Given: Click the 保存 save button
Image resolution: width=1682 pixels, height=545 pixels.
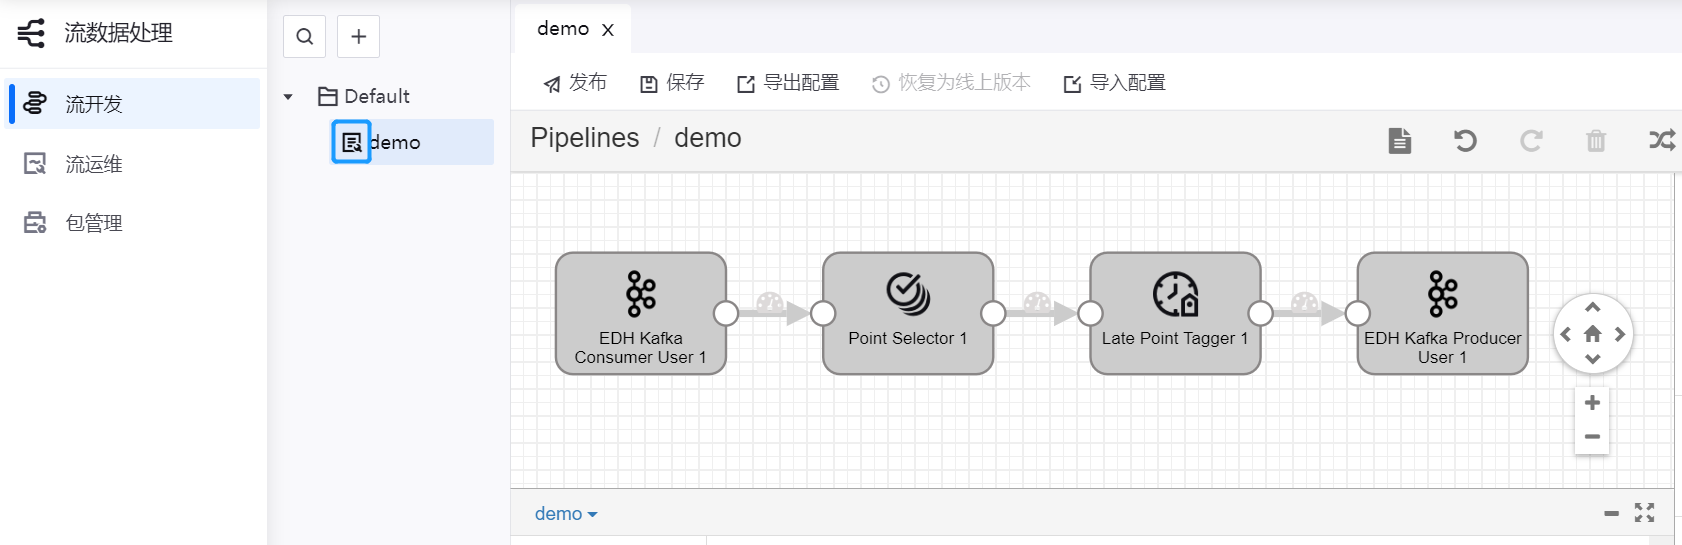Looking at the screenshot, I should pyautogui.click(x=672, y=83).
